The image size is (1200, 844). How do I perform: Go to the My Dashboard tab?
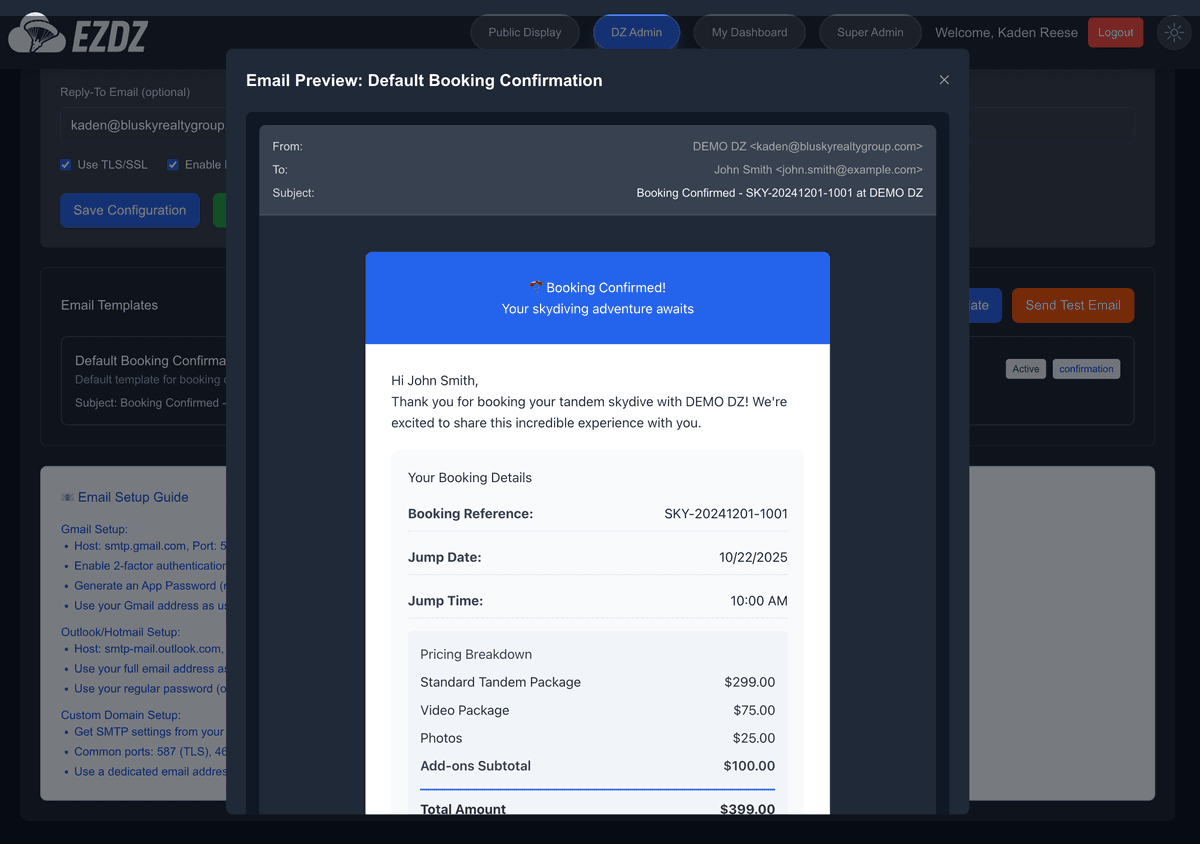pyautogui.click(x=749, y=32)
